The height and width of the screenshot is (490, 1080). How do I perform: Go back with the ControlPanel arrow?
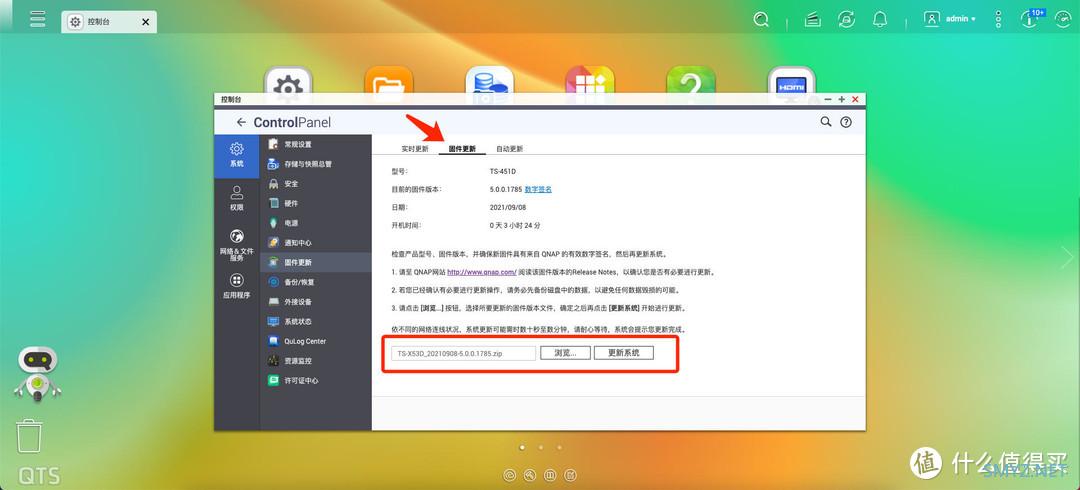tap(240, 122)
